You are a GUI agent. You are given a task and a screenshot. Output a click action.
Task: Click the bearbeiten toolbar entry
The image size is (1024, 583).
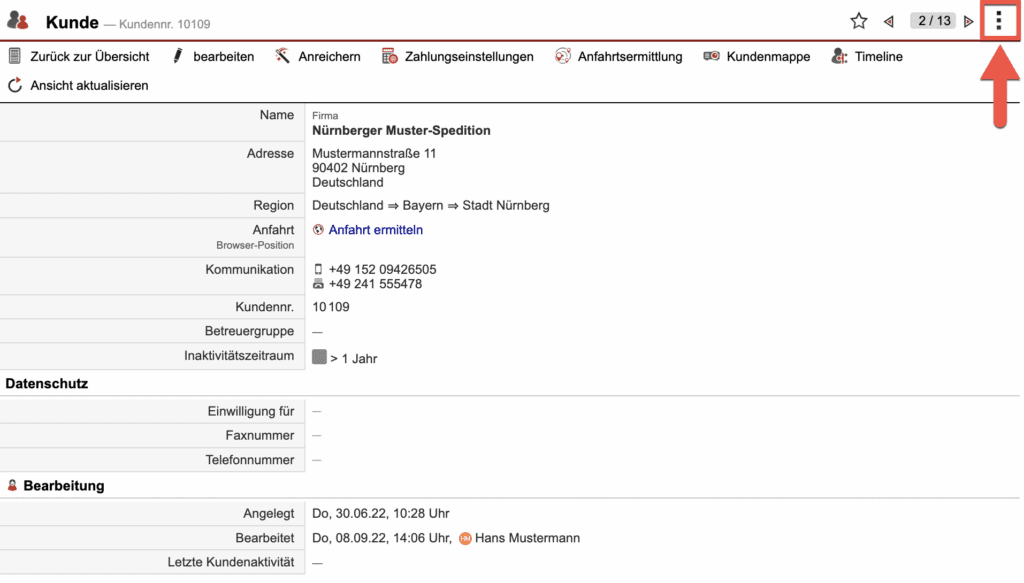[225, 56]
